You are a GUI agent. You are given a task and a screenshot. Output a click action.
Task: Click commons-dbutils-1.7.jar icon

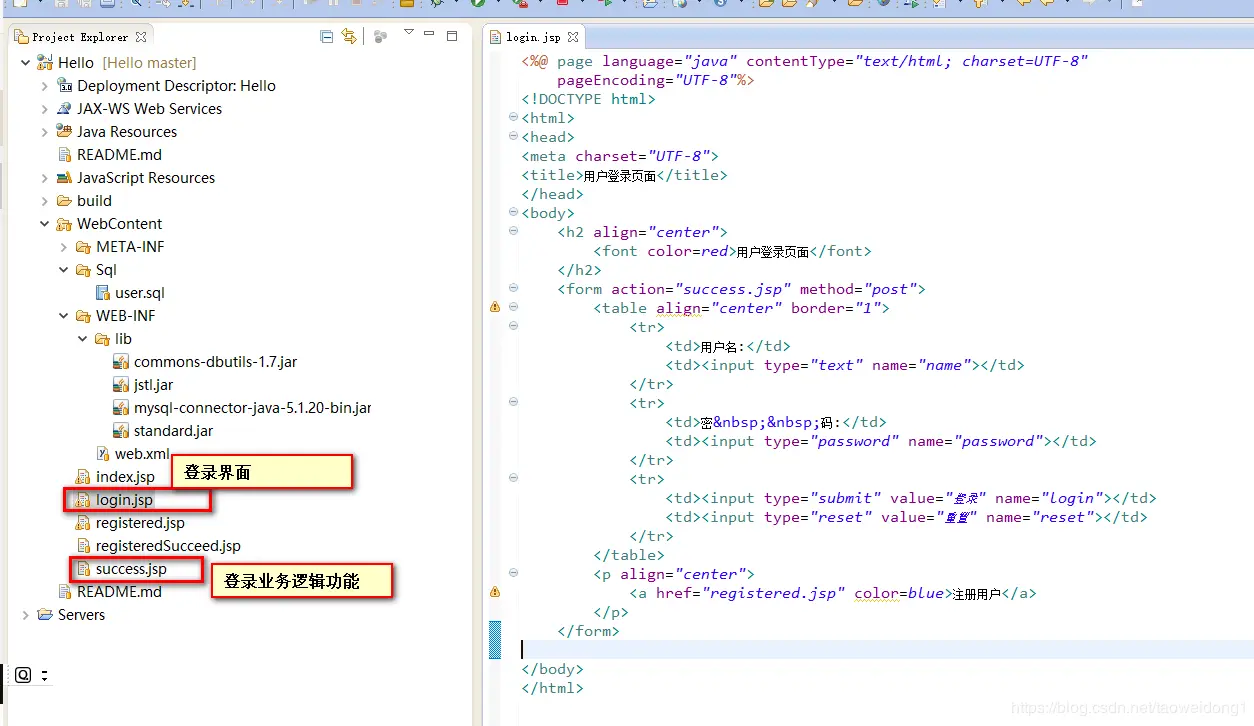(x=121, y=362)
